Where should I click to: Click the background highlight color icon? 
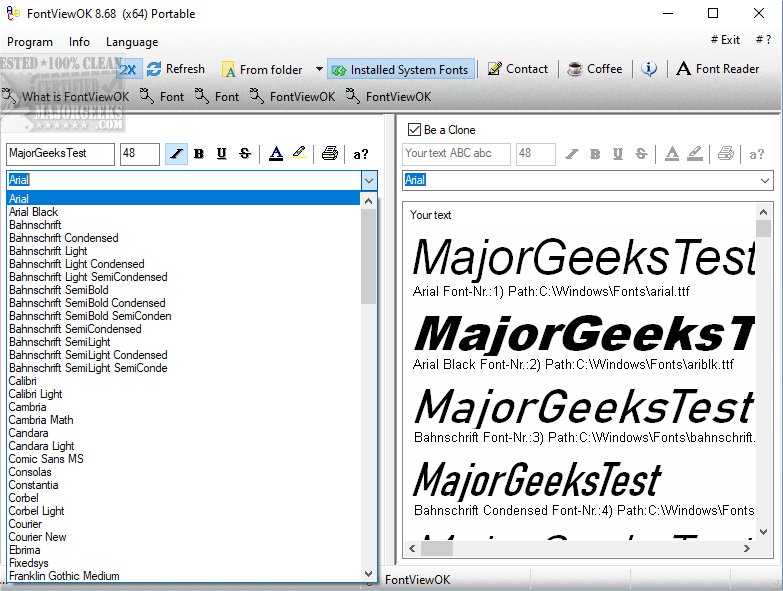pyautogui.click(x=299, y=154)
